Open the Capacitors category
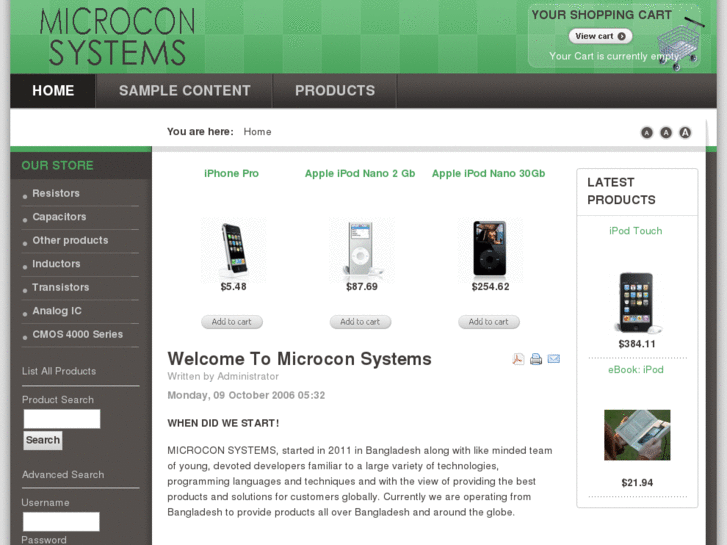Screen dimensions: 727x545 coord(59,217)
